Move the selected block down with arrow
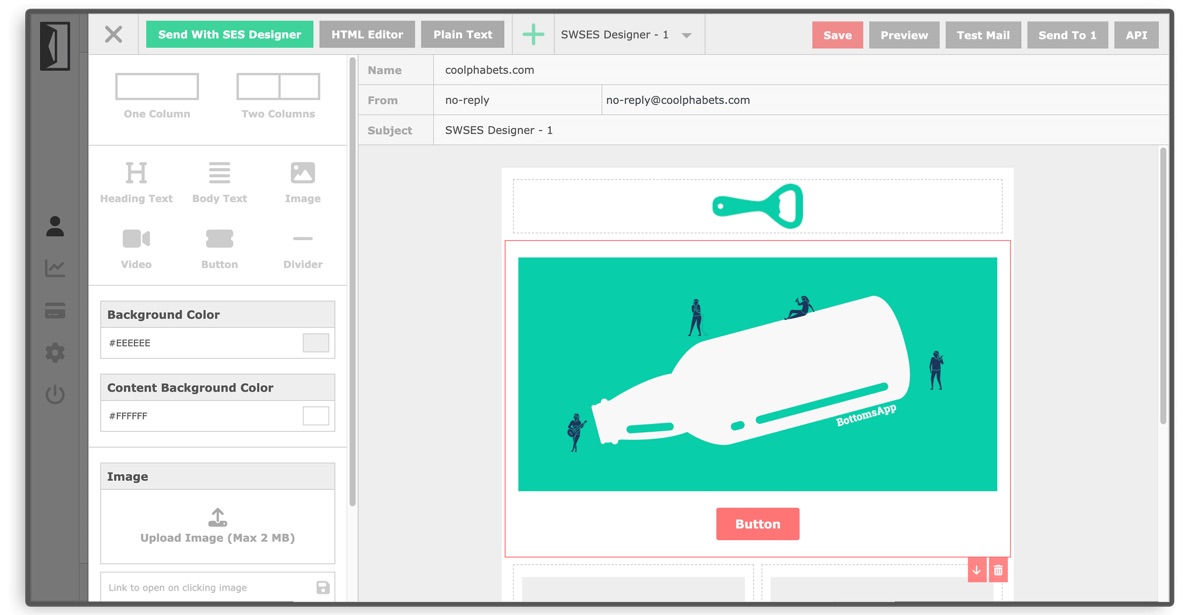The image size is (1200, 615). click(977, 570)
